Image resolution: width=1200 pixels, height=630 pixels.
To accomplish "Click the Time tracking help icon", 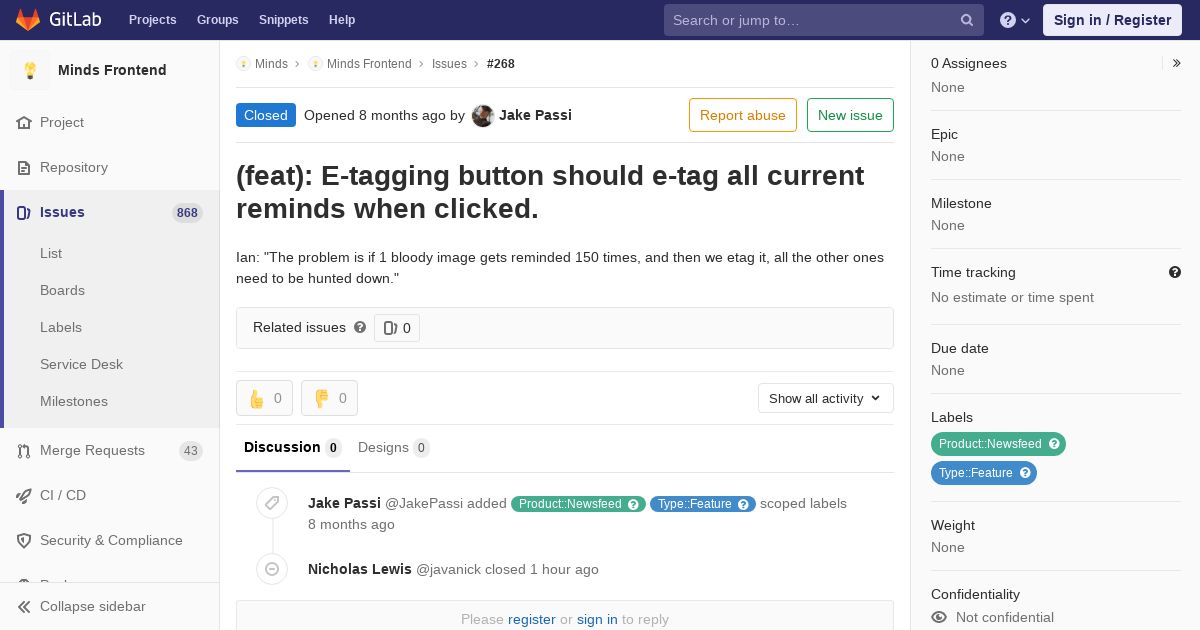I will click(x=1175, y=272).
